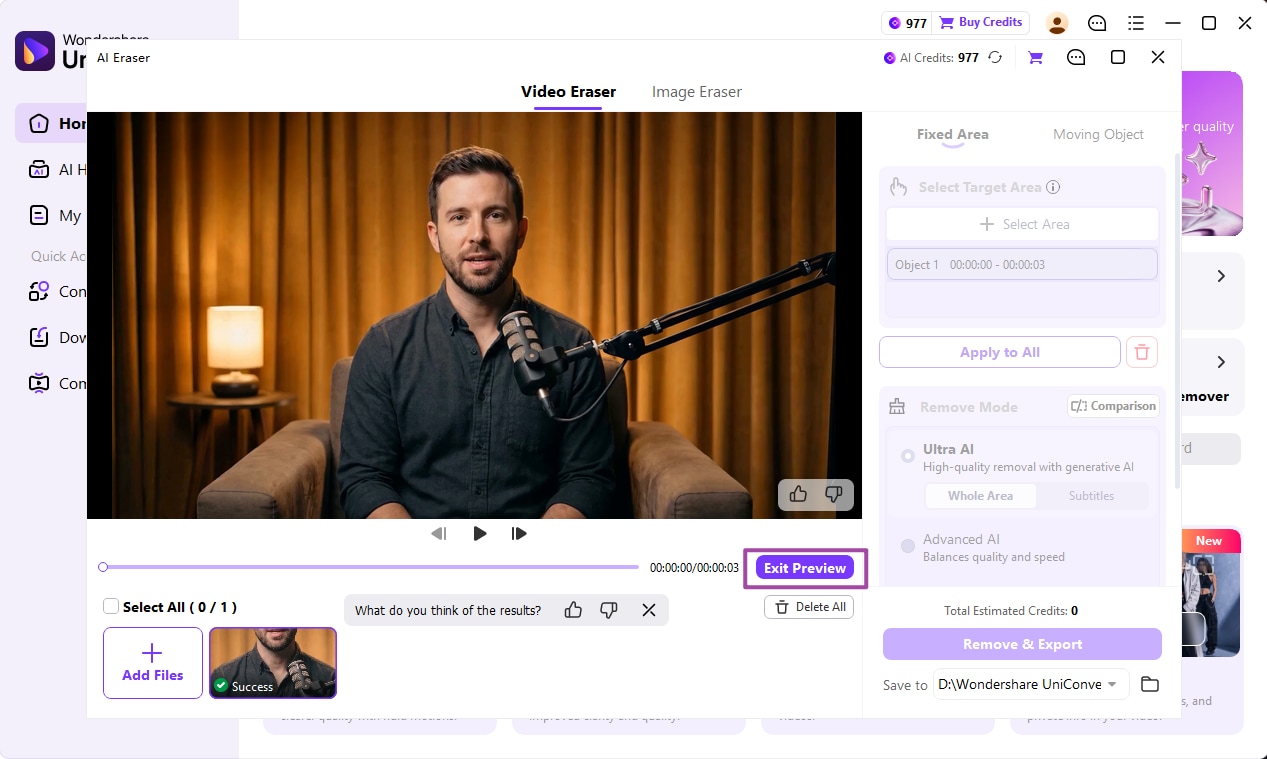1267x759 pixels.
Task: Play the video preview
Action: 480,534
